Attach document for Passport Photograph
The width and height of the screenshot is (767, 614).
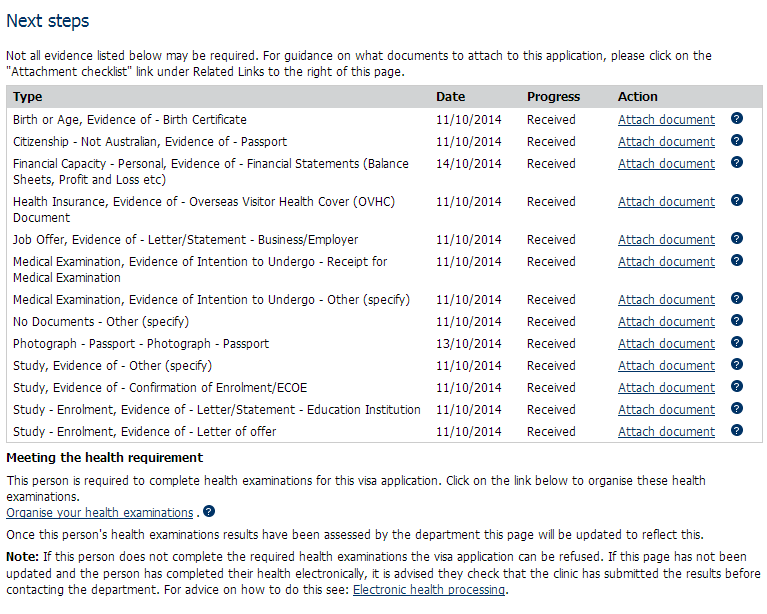pyautogui.click(x=666, y=344)
